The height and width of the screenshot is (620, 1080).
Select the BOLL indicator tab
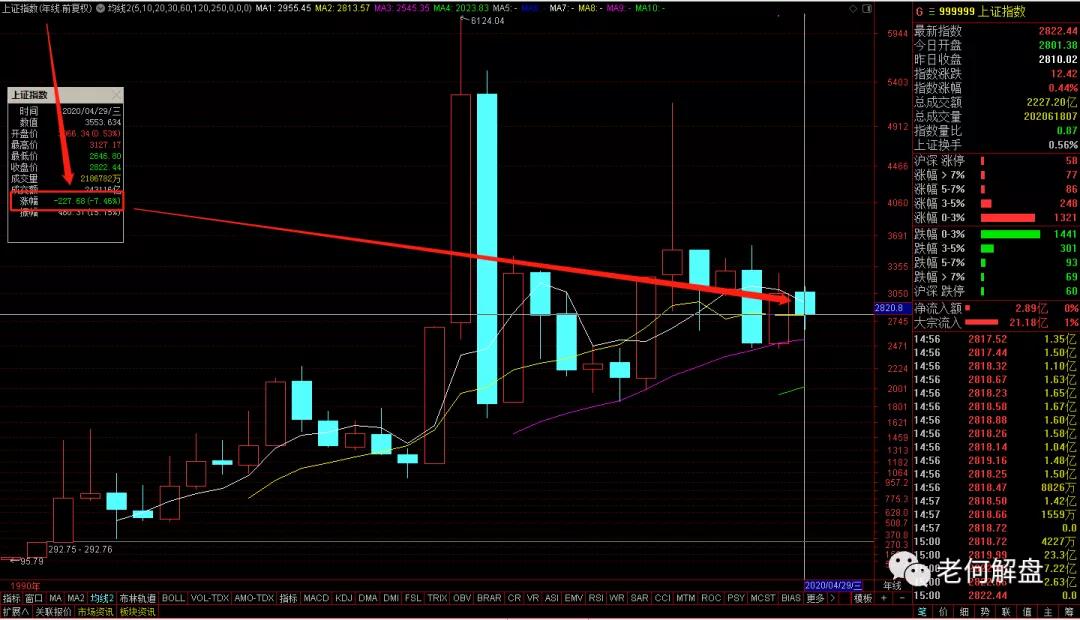(174, 598)
